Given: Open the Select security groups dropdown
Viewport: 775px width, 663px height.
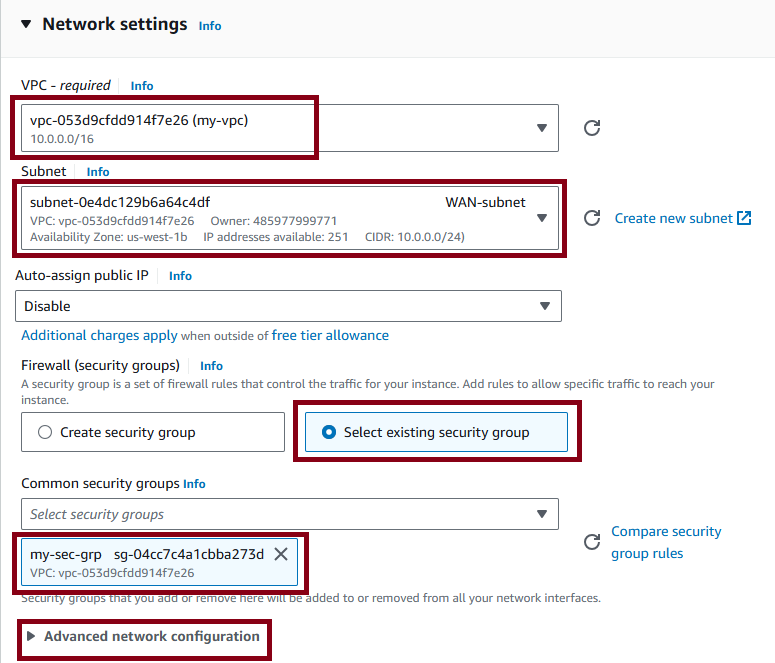Looking at the screenshot, I should point(290,514).
